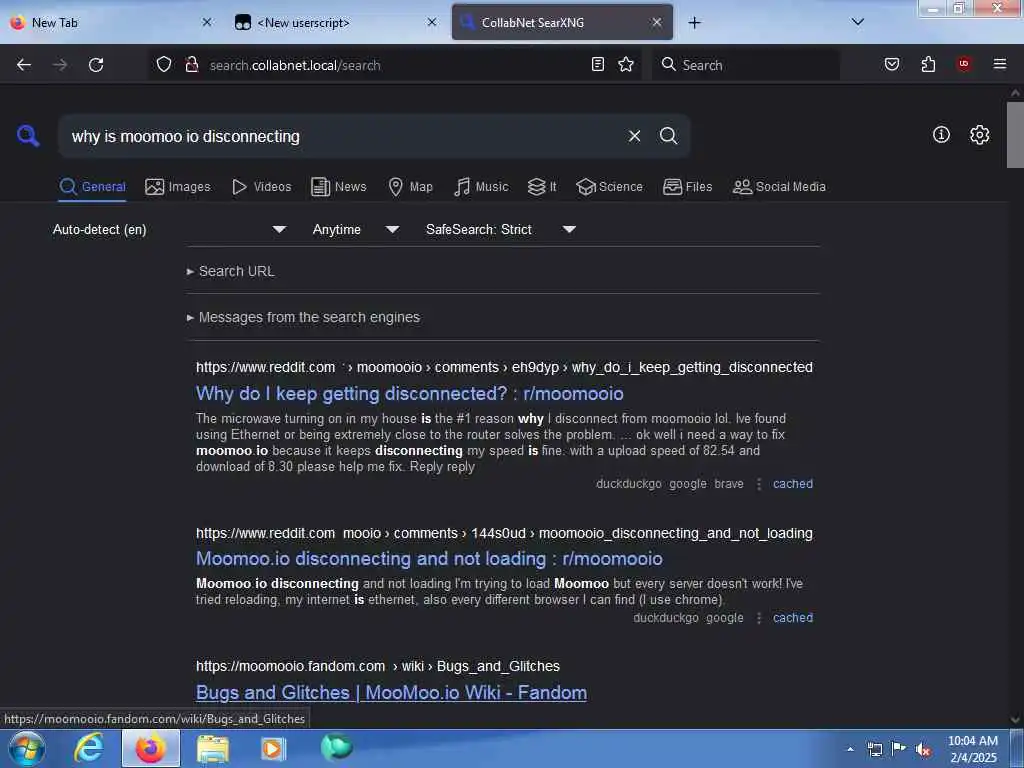Screen dimensions: 1024x768
Task: Open Windows Media Player taskbar icon
Action: point(274,748)
